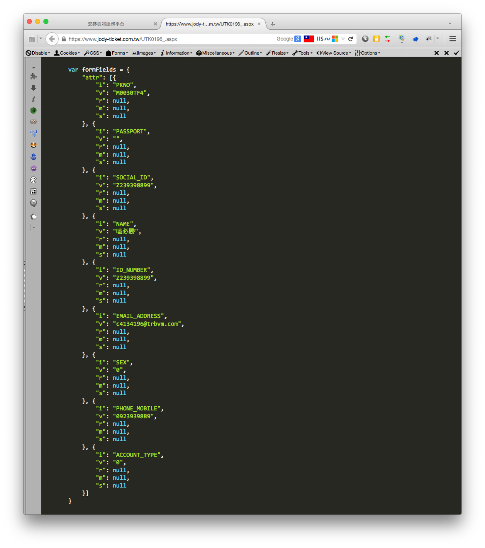Open the address bar history dropdown

[x=343, y=39]
